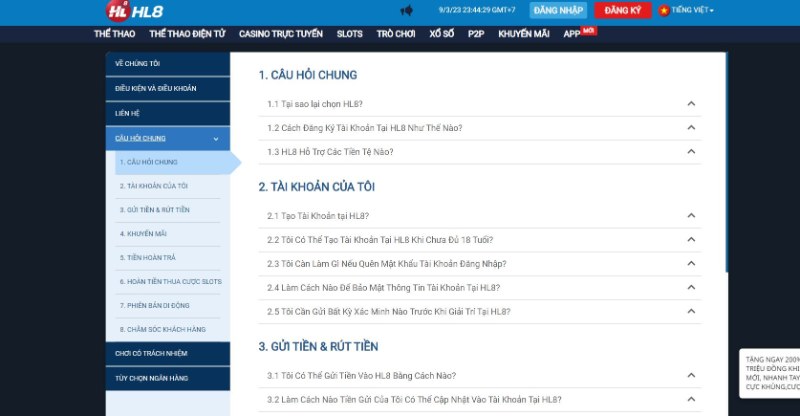Image resolution: width=800 pixels, height=416 pixels.
Task: Select VỀ CHÚNG TÔI in sidebar
Action: [x=168, y=64]
